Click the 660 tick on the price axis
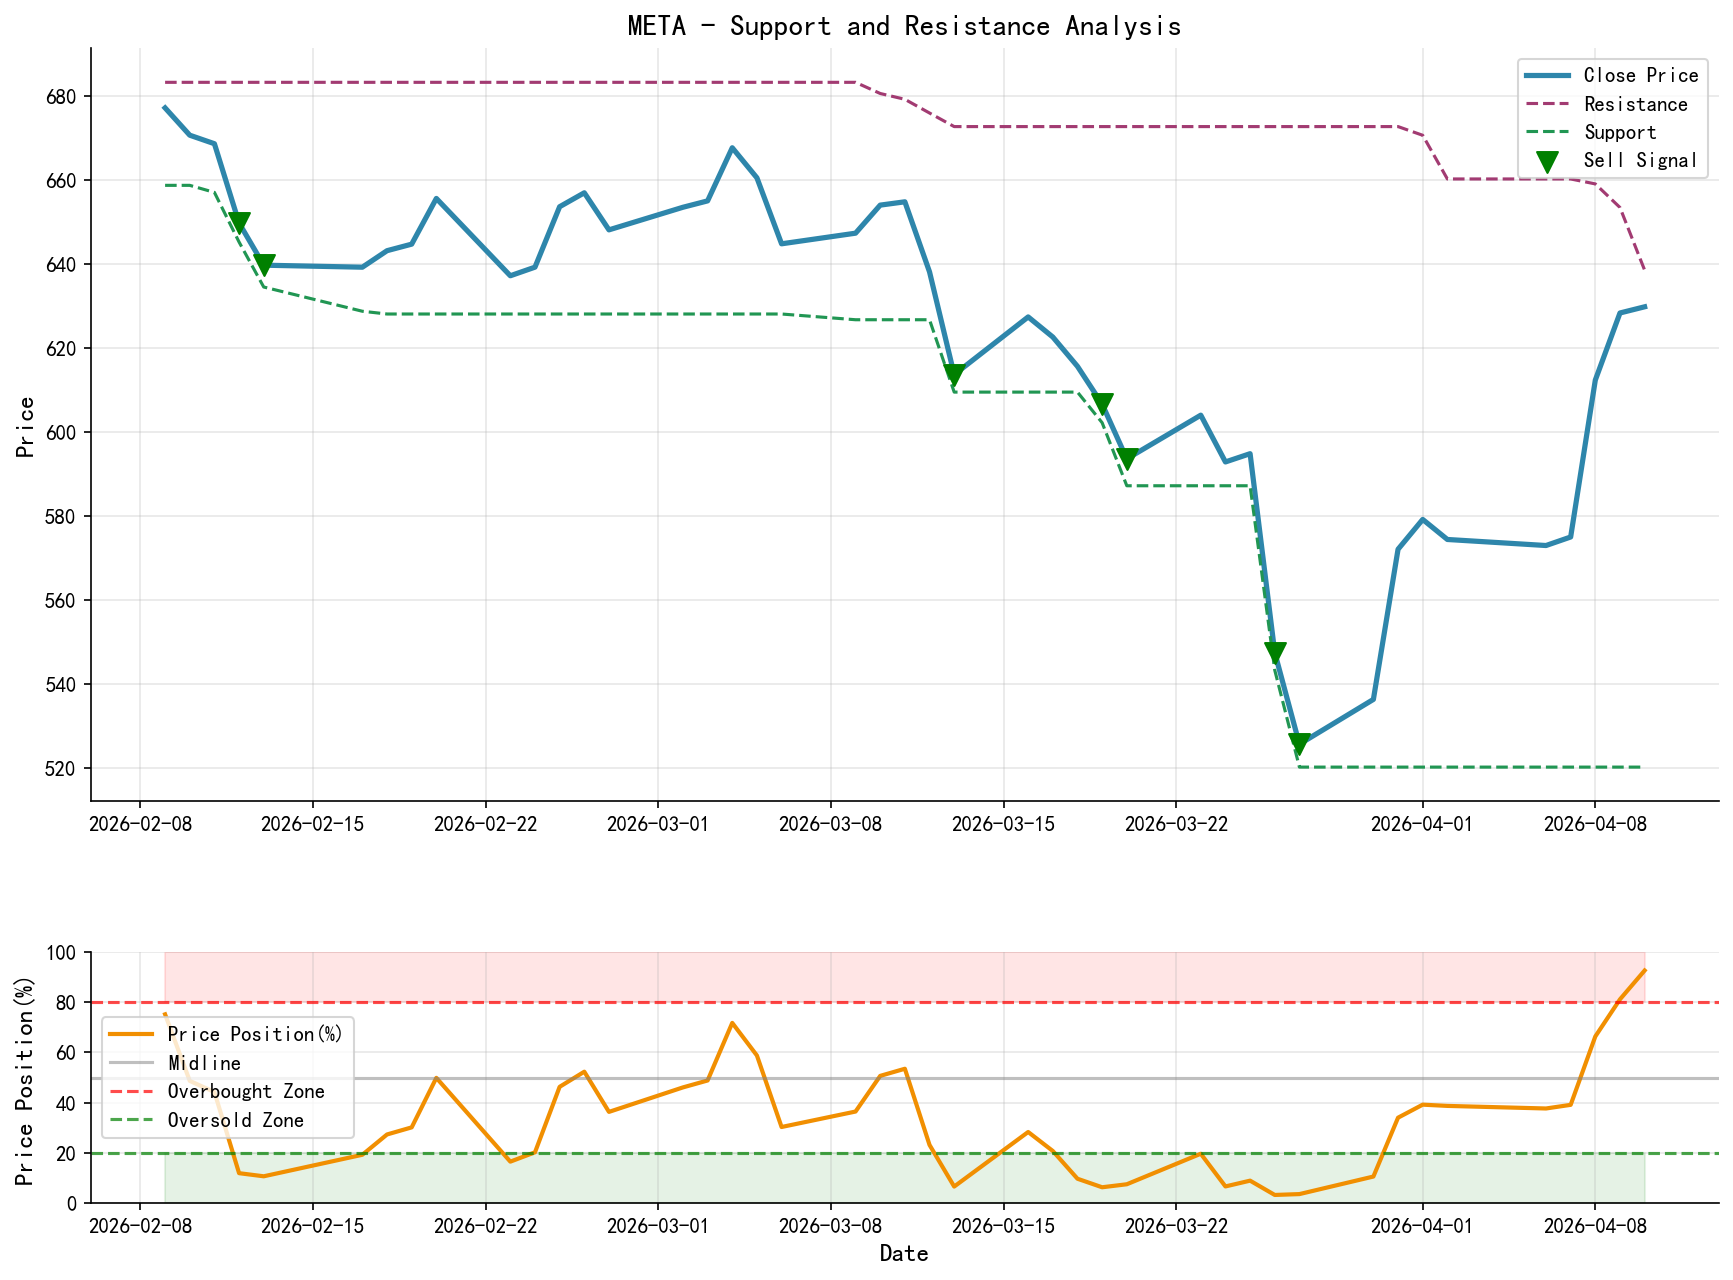 click(61, 181)
